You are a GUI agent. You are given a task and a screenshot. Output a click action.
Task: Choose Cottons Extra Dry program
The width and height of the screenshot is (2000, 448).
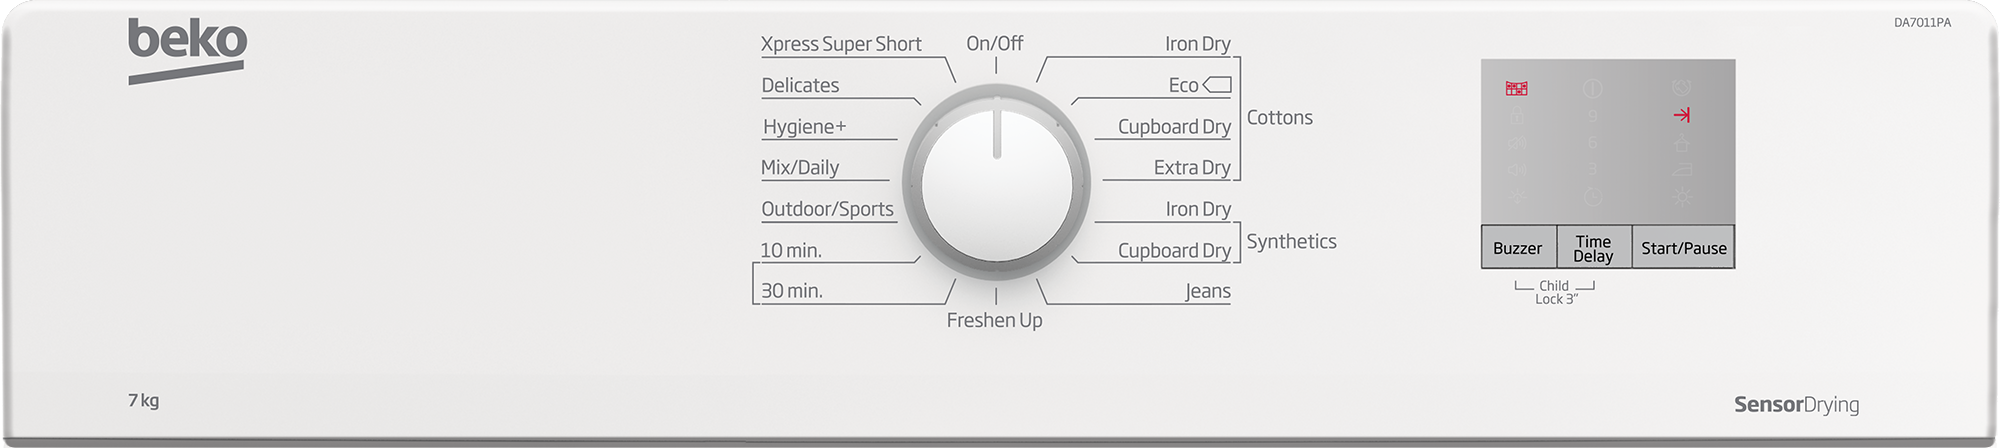(1192, 168)
